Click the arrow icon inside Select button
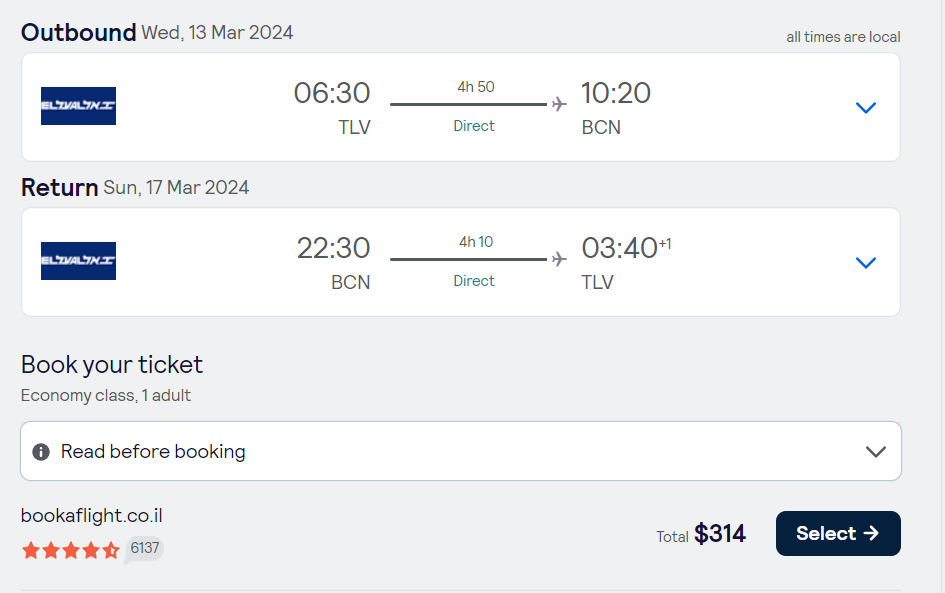 click(871, 533)
